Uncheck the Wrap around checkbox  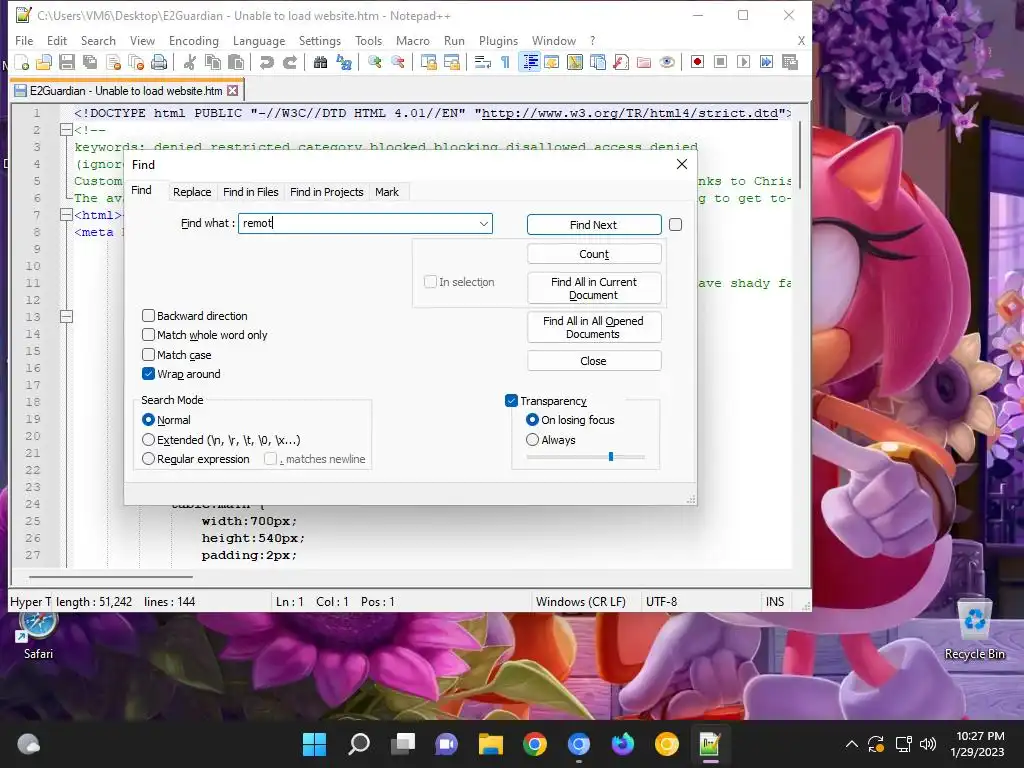(x=148, y=374)
